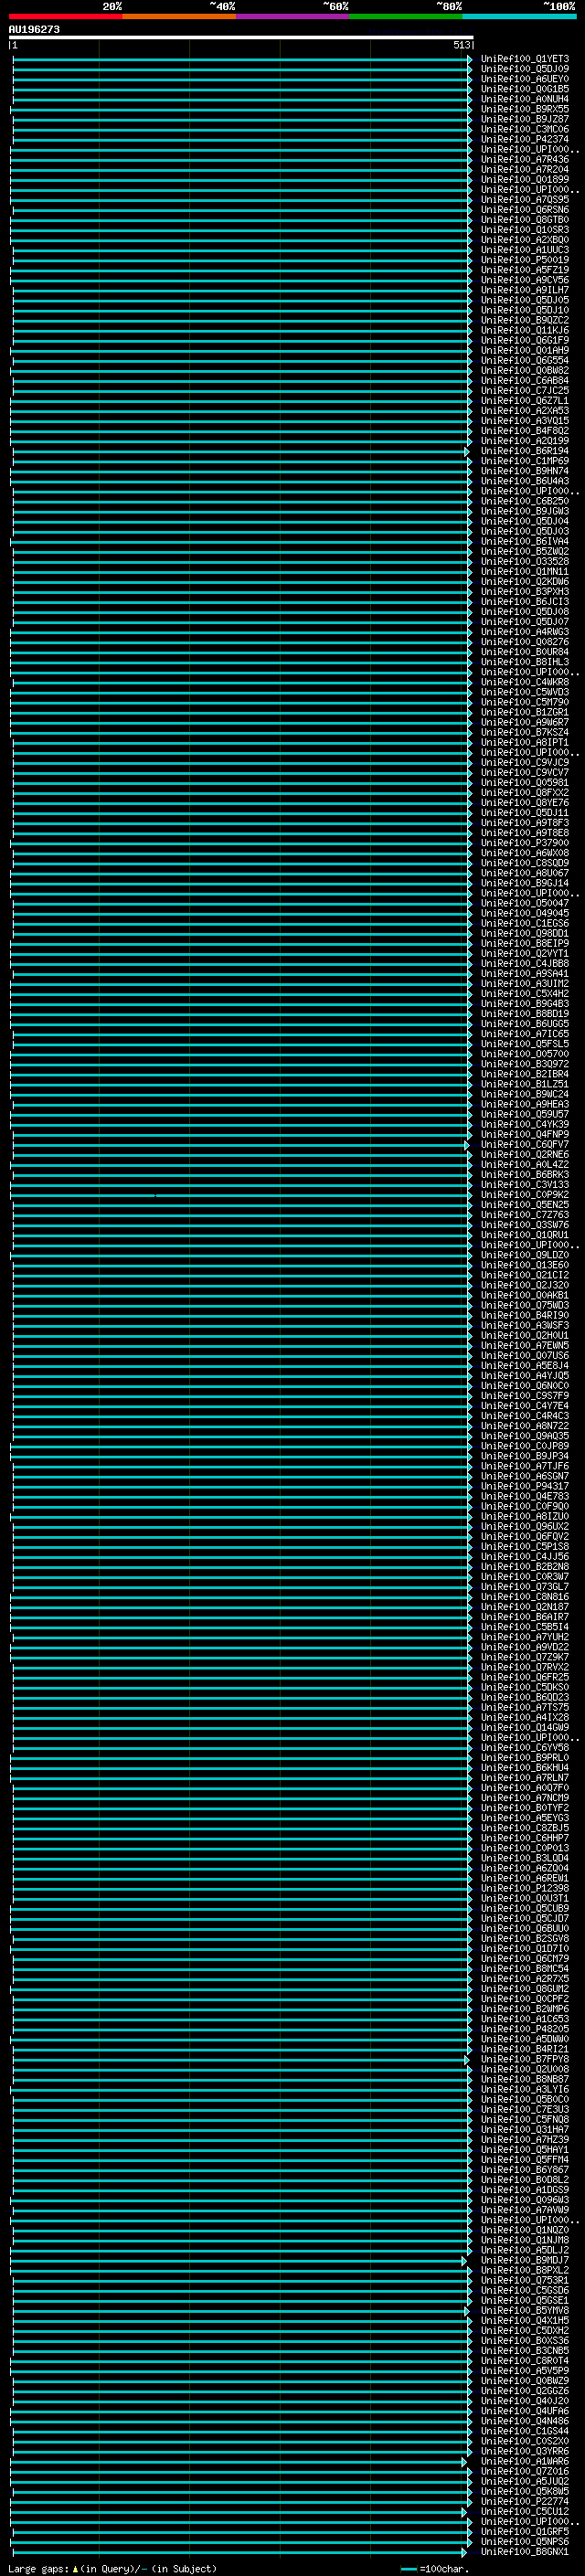
Task: Click the AU196273 query label
Action: pyautogui.click(x=34, y=29)
